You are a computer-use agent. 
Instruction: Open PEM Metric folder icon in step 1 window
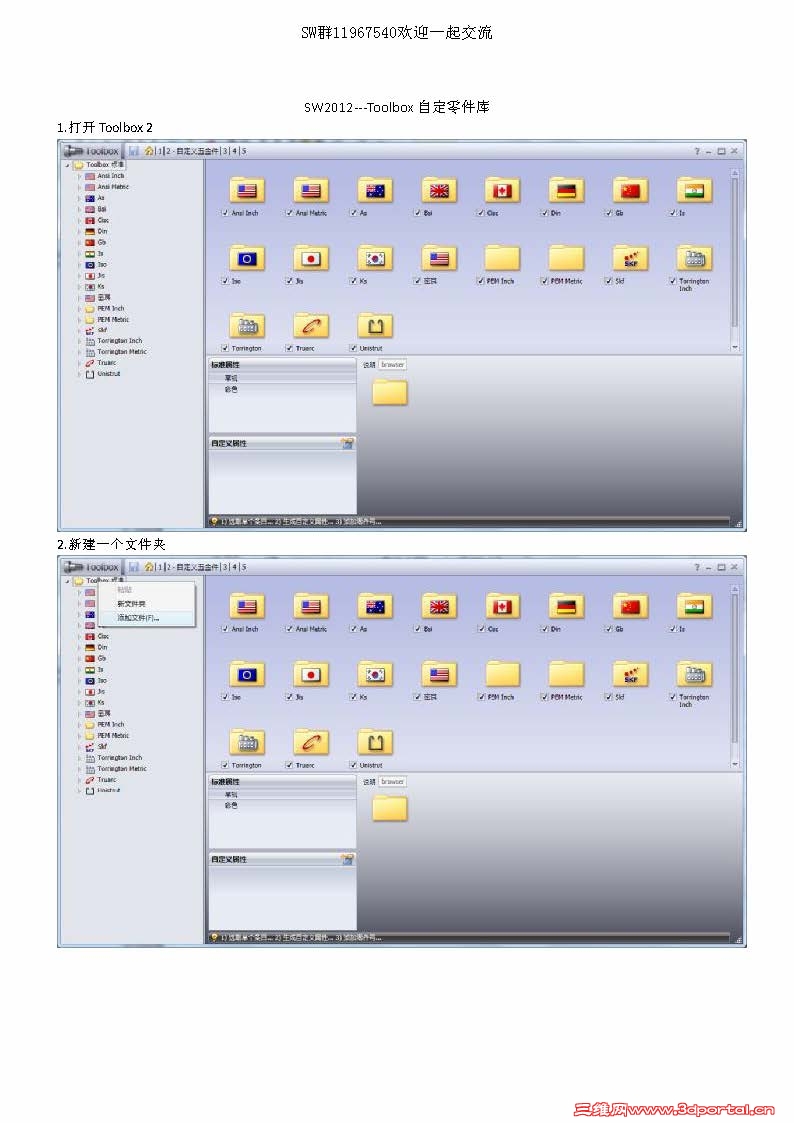(566, 259)
